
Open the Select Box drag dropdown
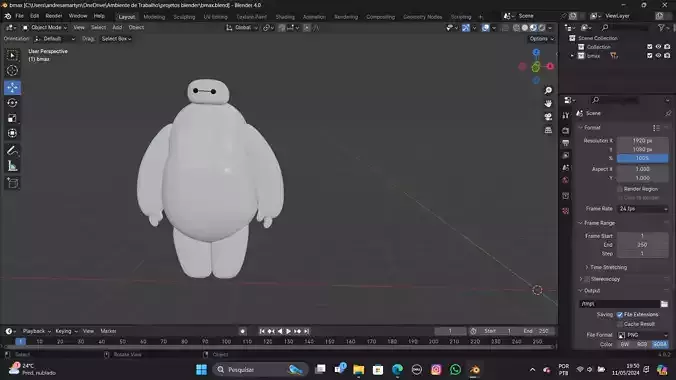pos(116,39)
